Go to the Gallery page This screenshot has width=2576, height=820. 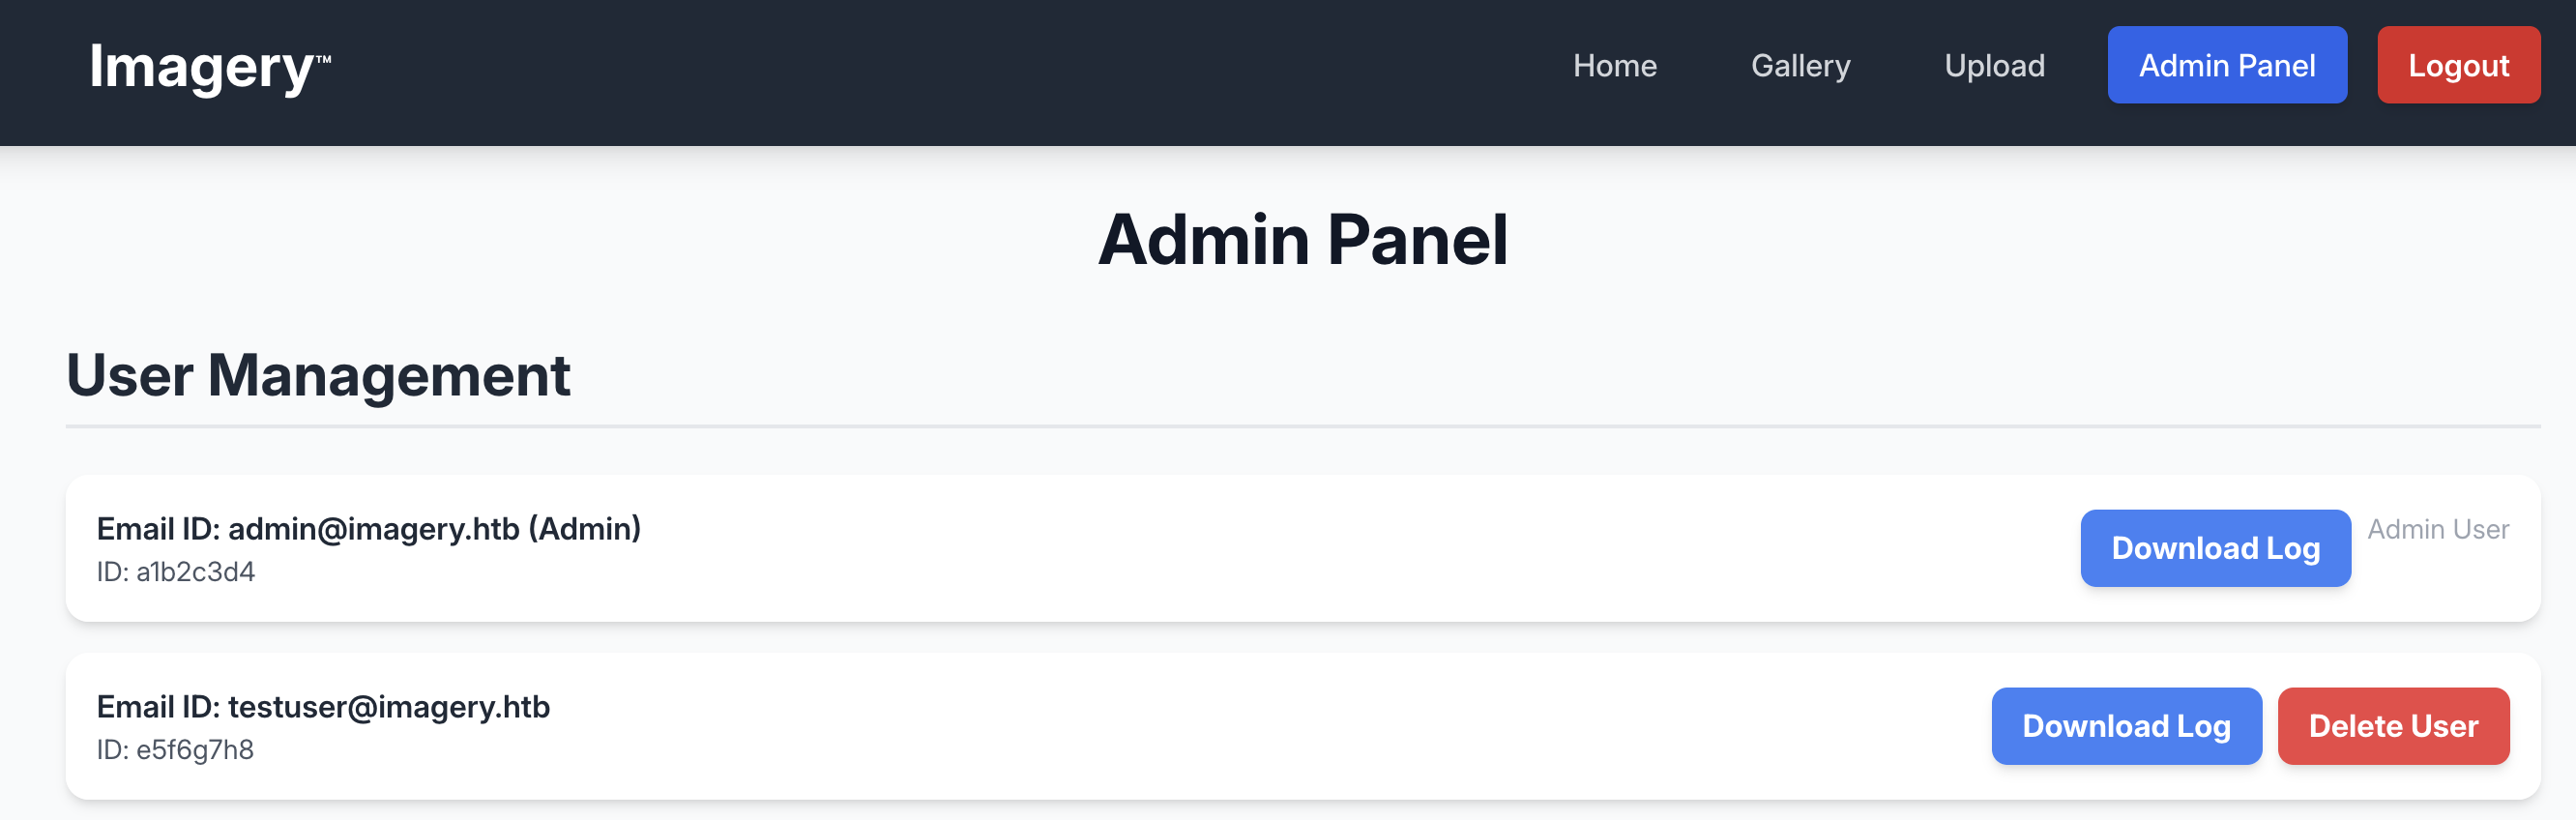[1800, 66]
